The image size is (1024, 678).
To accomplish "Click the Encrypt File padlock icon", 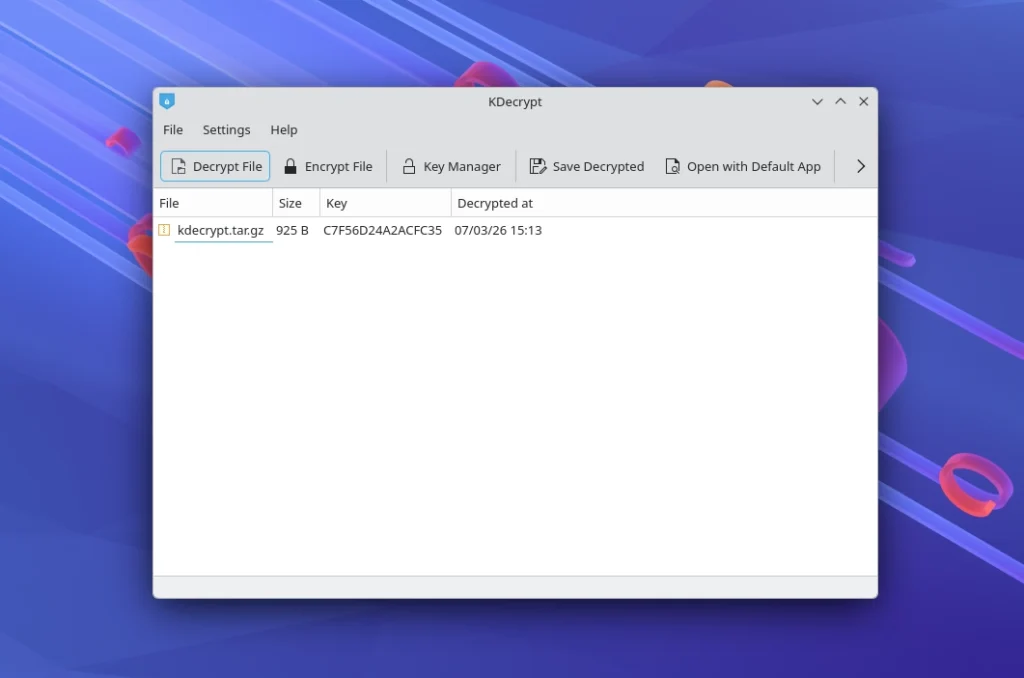I will point(290,167).
